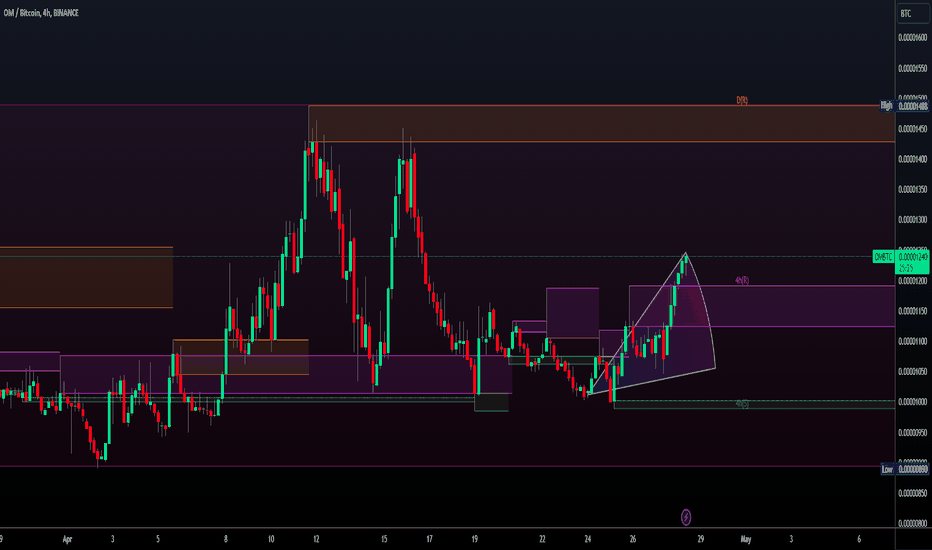
Task: Click the OM / Bitcoin symbol title
Action: [x=41, y=12]
